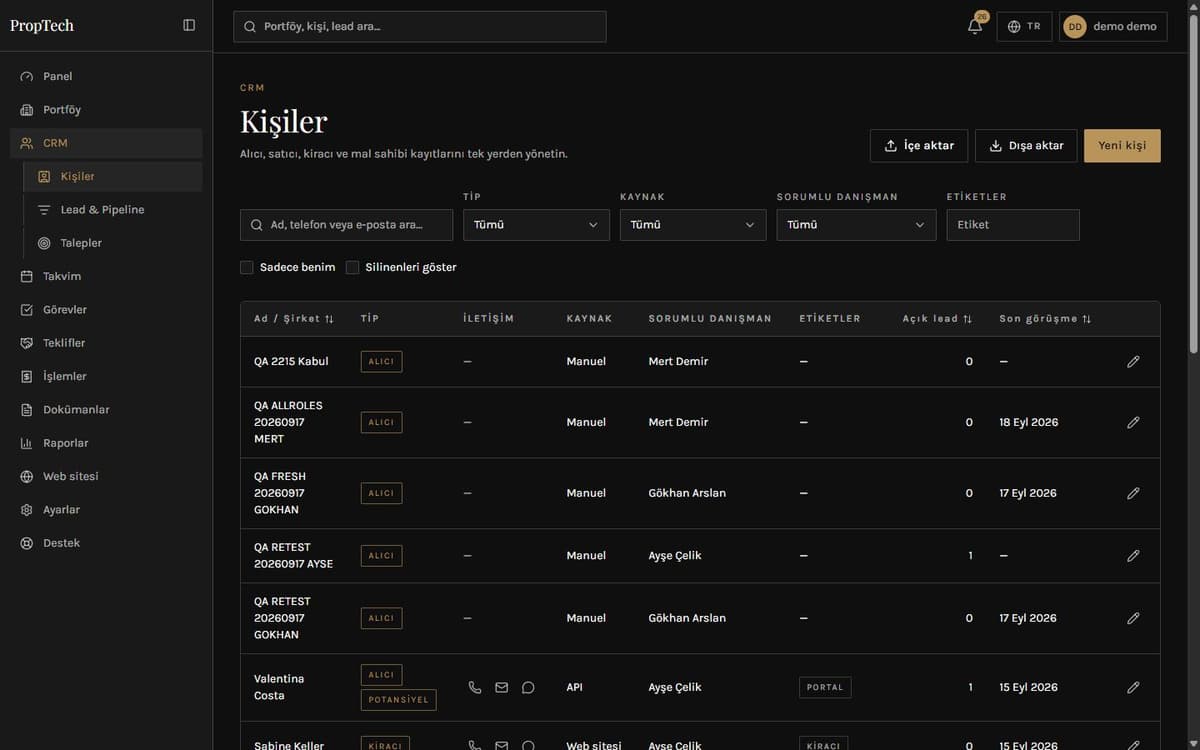
Task: Click the PropTech logo
Action: pos(42,25)
